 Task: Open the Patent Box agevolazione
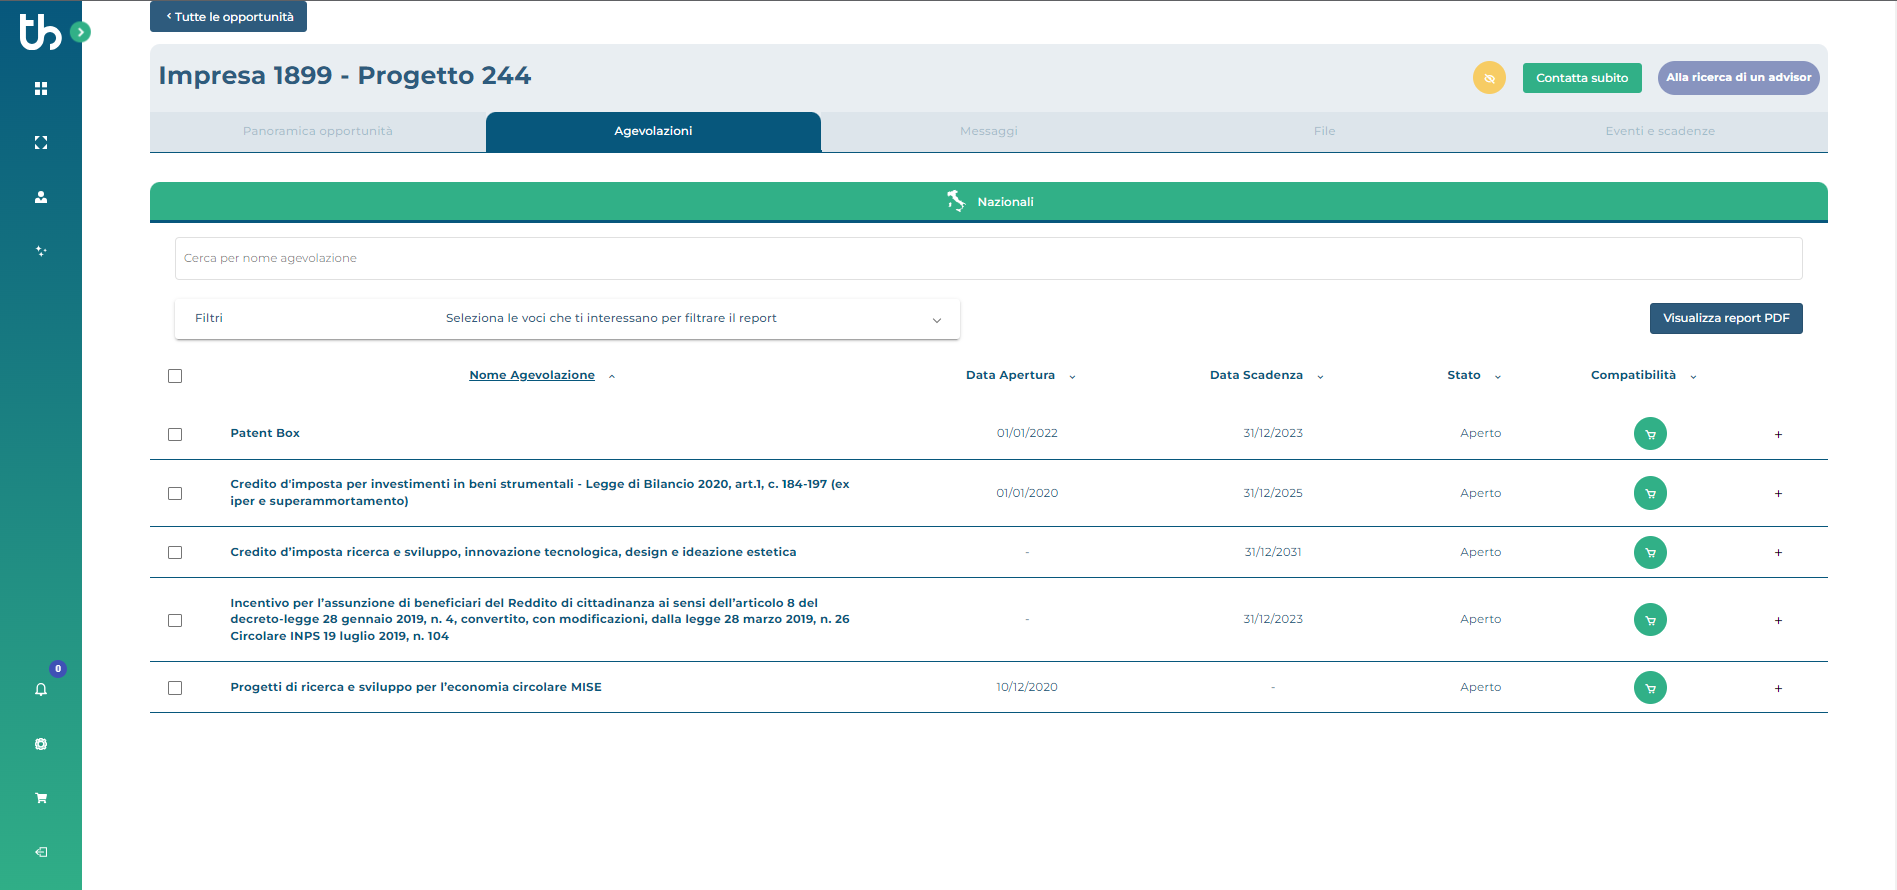265,433
